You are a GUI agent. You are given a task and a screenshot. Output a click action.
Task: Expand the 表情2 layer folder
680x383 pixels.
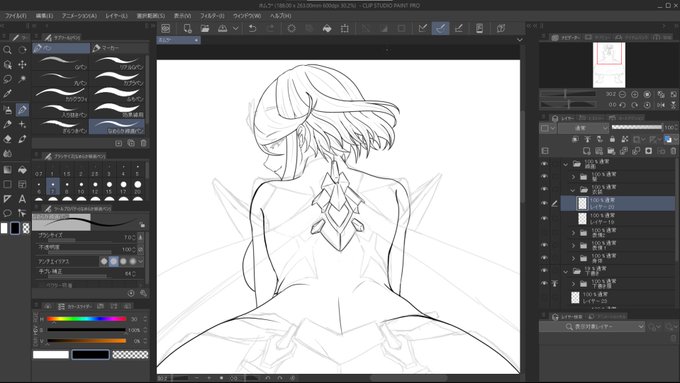tap(573, 233)
